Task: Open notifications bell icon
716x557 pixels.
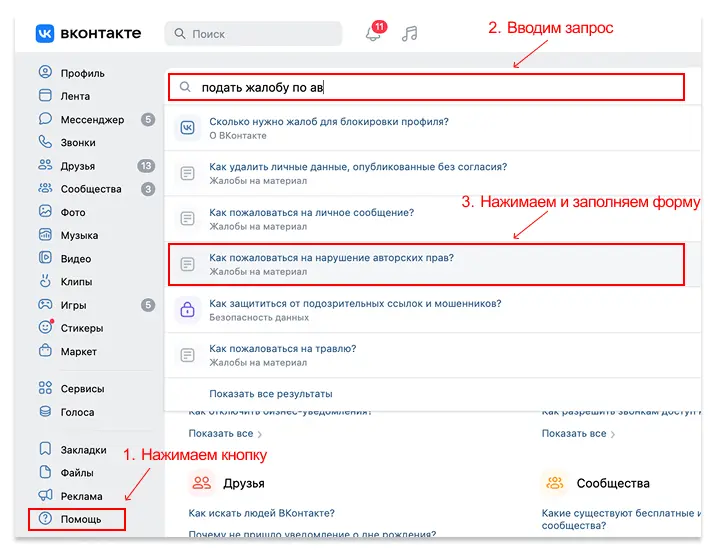Action: click(x=374, y=34)
